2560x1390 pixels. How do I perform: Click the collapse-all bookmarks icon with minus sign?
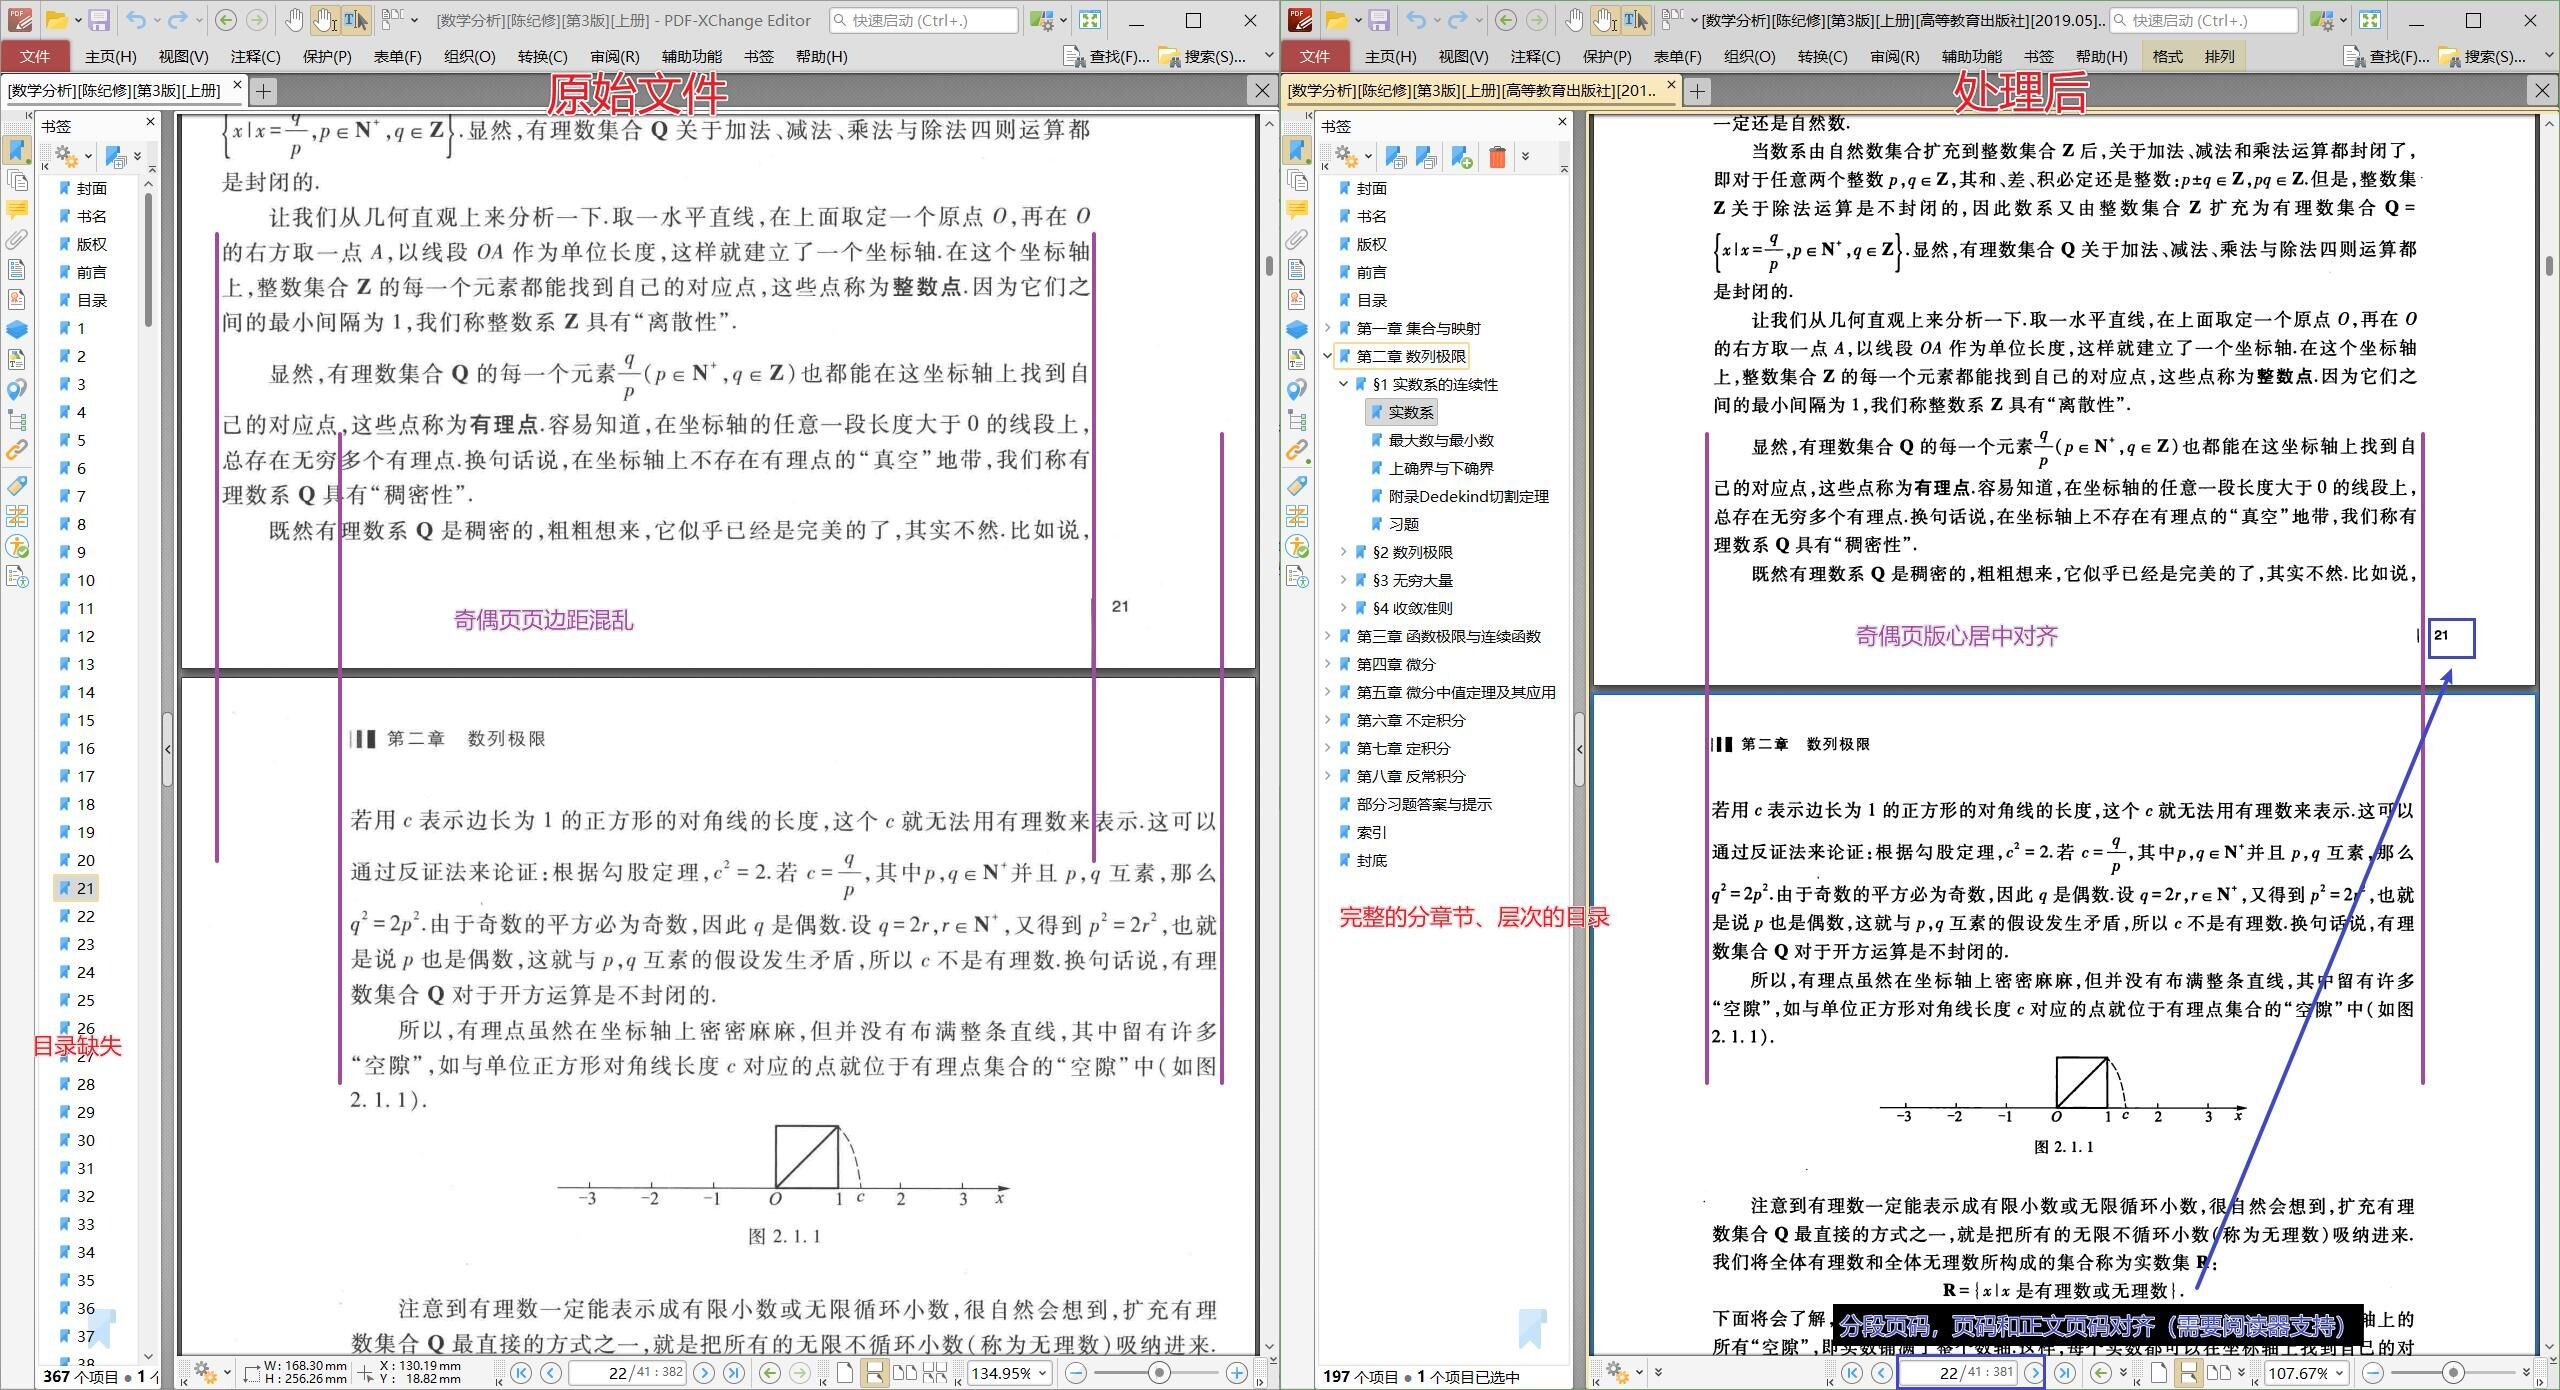tap(1427, 157)
